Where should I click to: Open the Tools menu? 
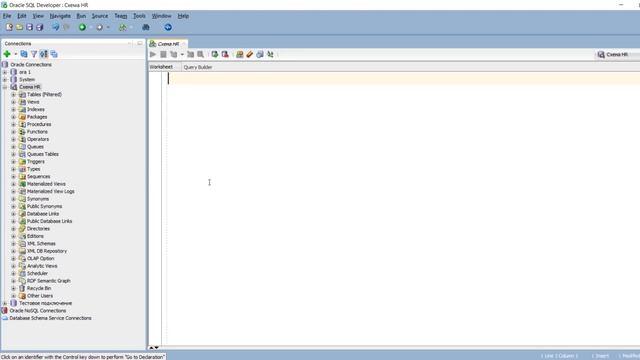pos(139,16)
